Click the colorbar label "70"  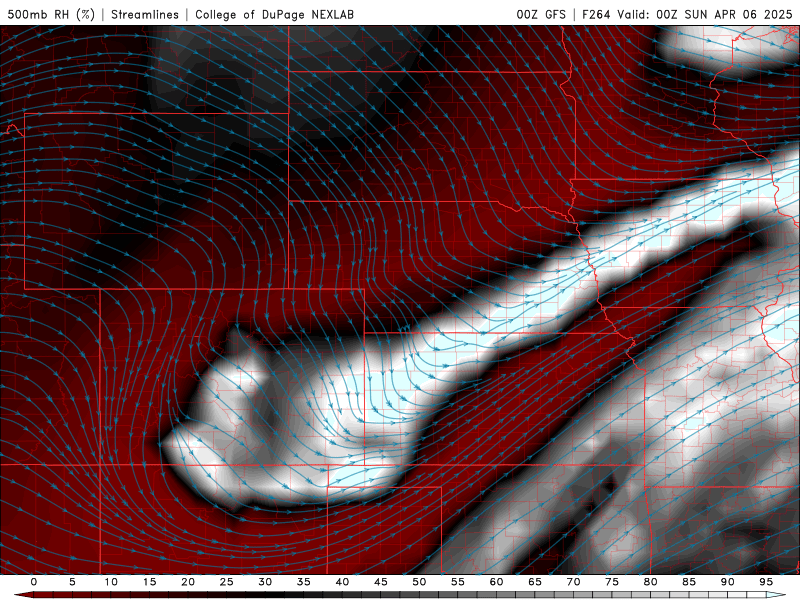573,582
